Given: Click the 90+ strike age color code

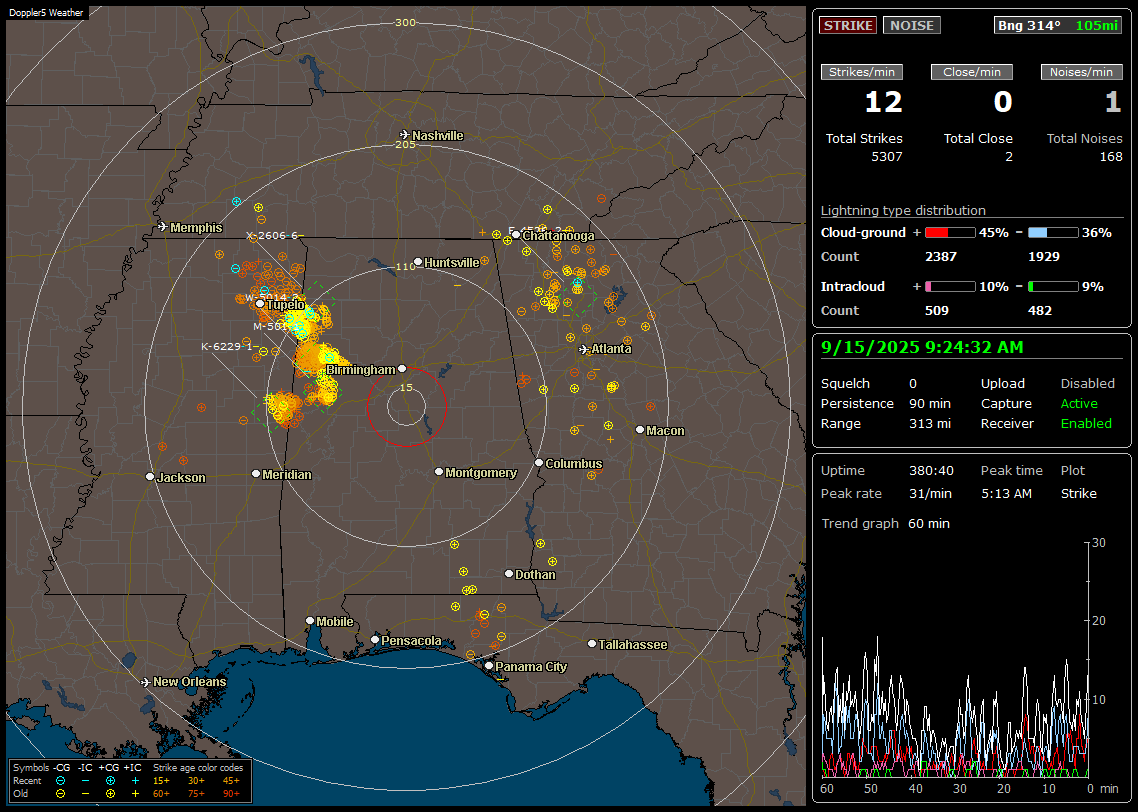Looking at the screenshot, I should pyautogui.click(x=231, y=794).
